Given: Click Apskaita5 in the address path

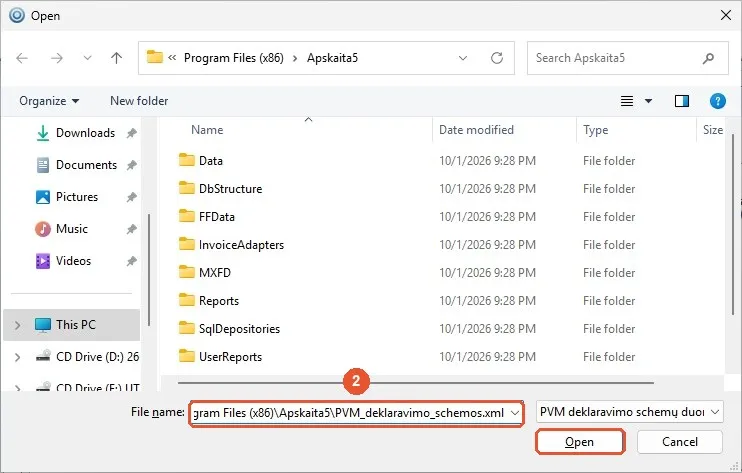Looking at the screenshot, I should 332,58.
